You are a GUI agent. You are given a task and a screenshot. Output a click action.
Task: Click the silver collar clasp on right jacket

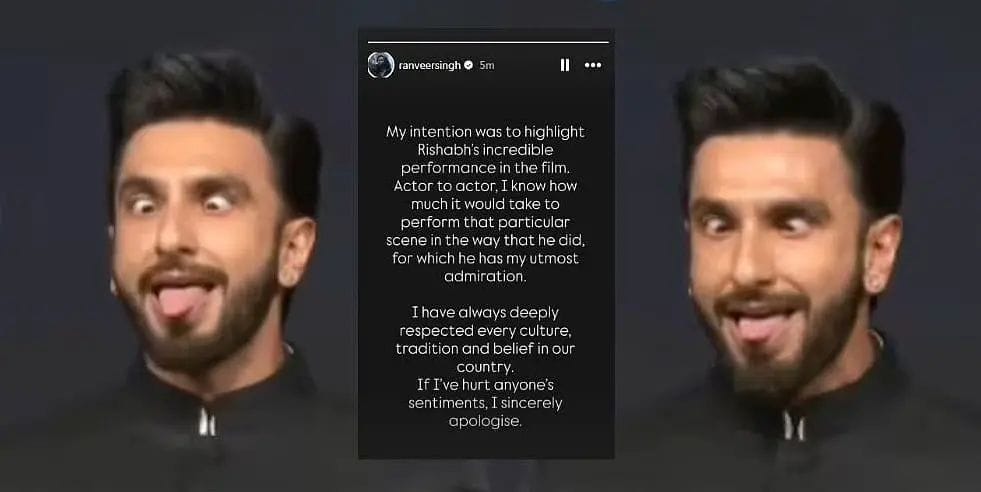[794, 426]
